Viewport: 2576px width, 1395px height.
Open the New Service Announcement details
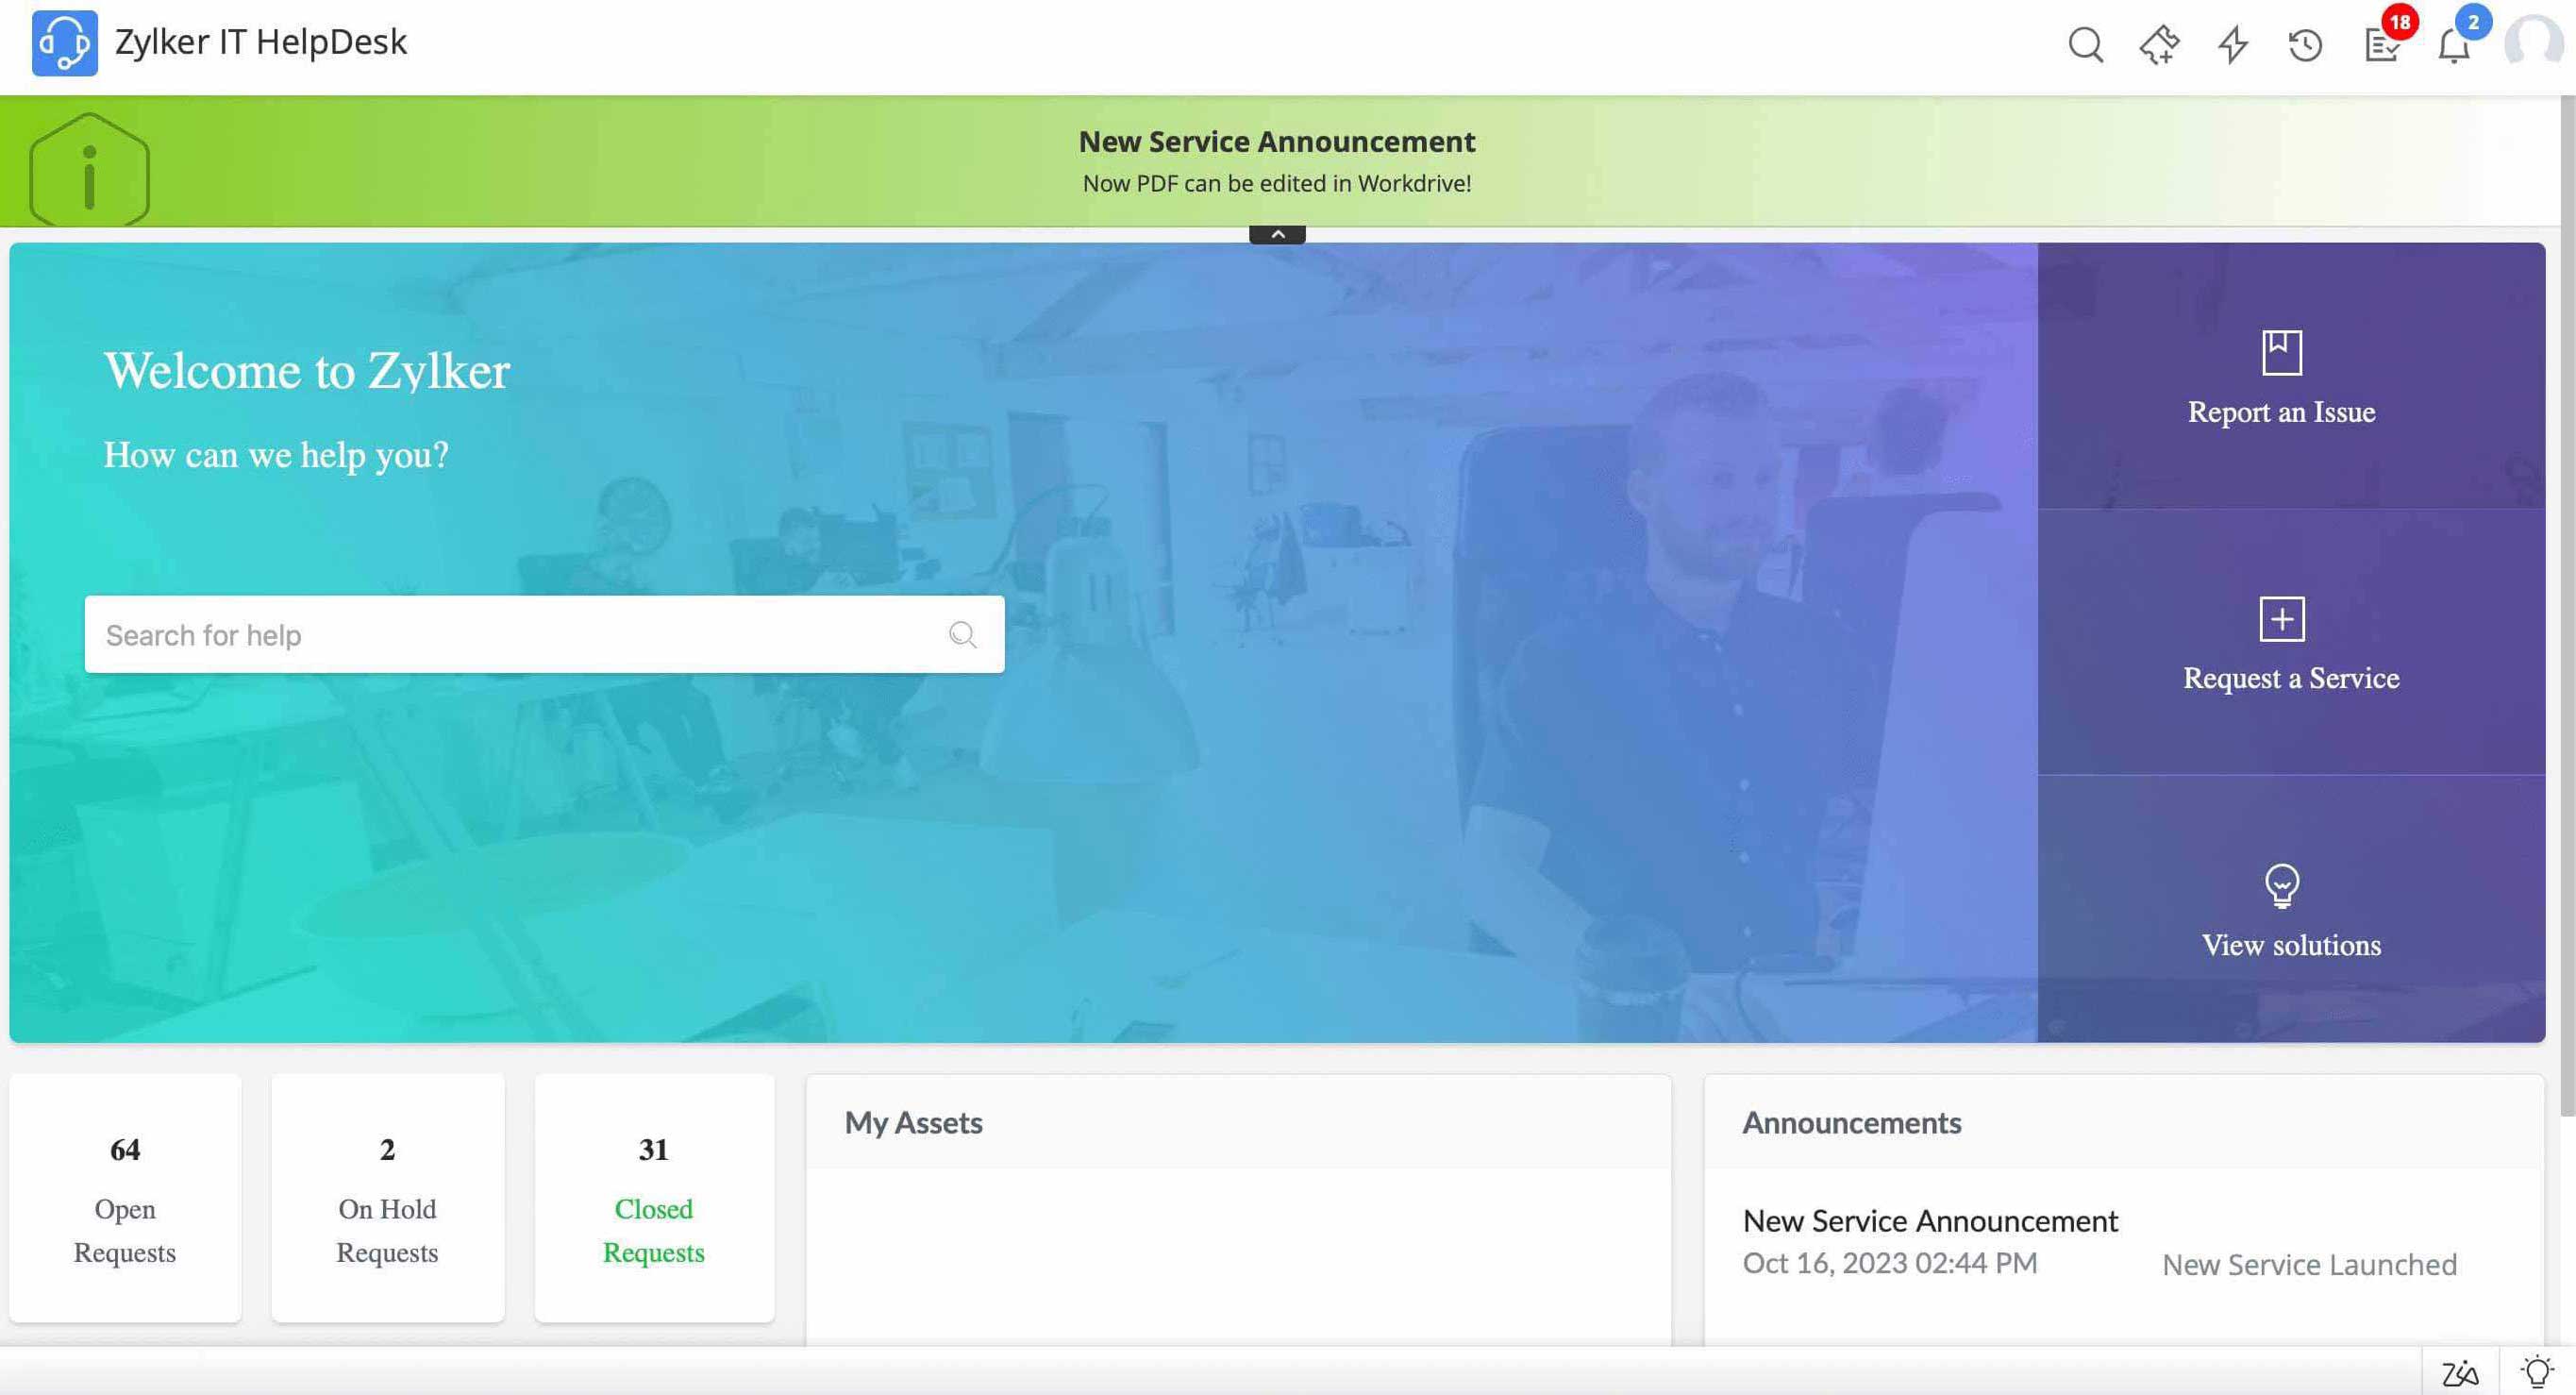pos(1930,1220)
